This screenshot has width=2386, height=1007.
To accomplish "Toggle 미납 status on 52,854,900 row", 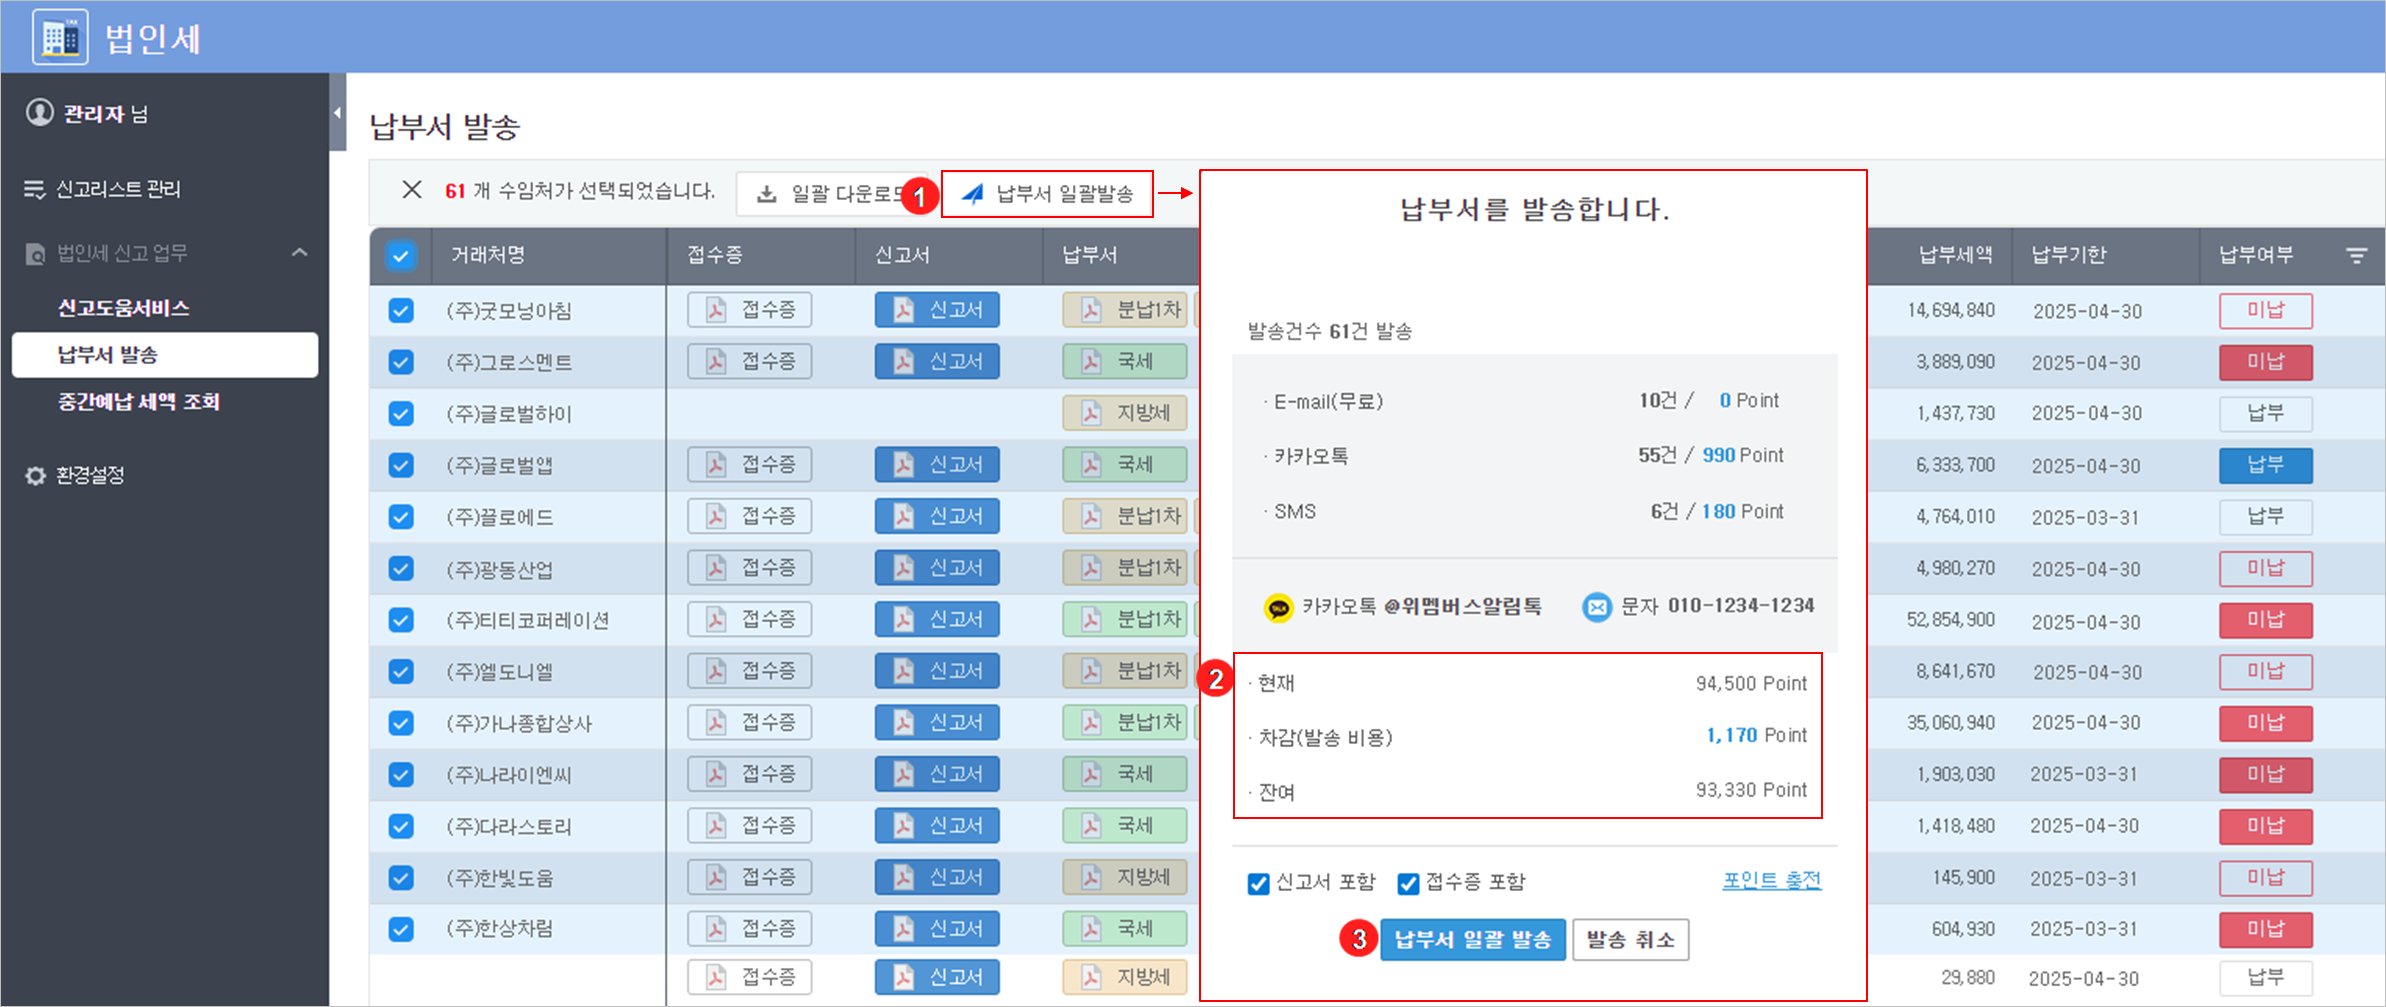I will coord(2265,620).
